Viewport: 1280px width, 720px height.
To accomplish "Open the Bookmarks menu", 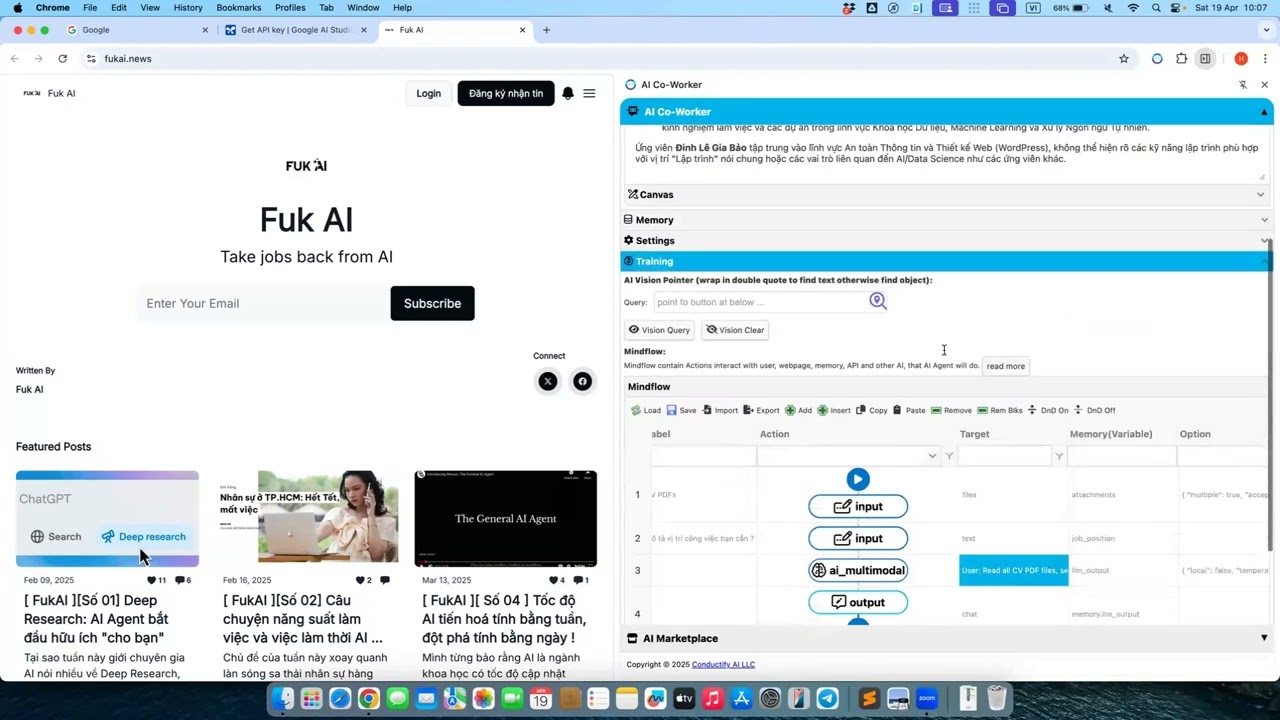I will 239,8.
